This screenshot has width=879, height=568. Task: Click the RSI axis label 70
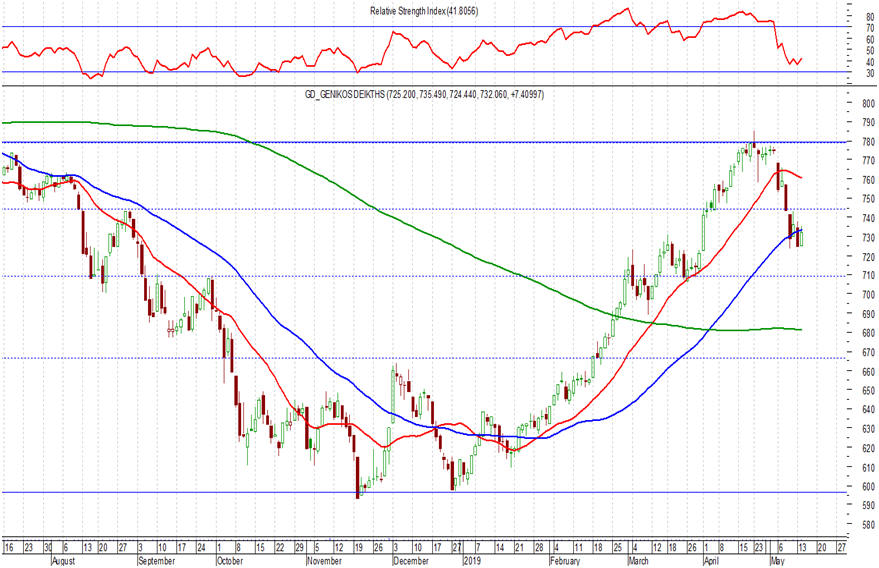pos(870,28)
